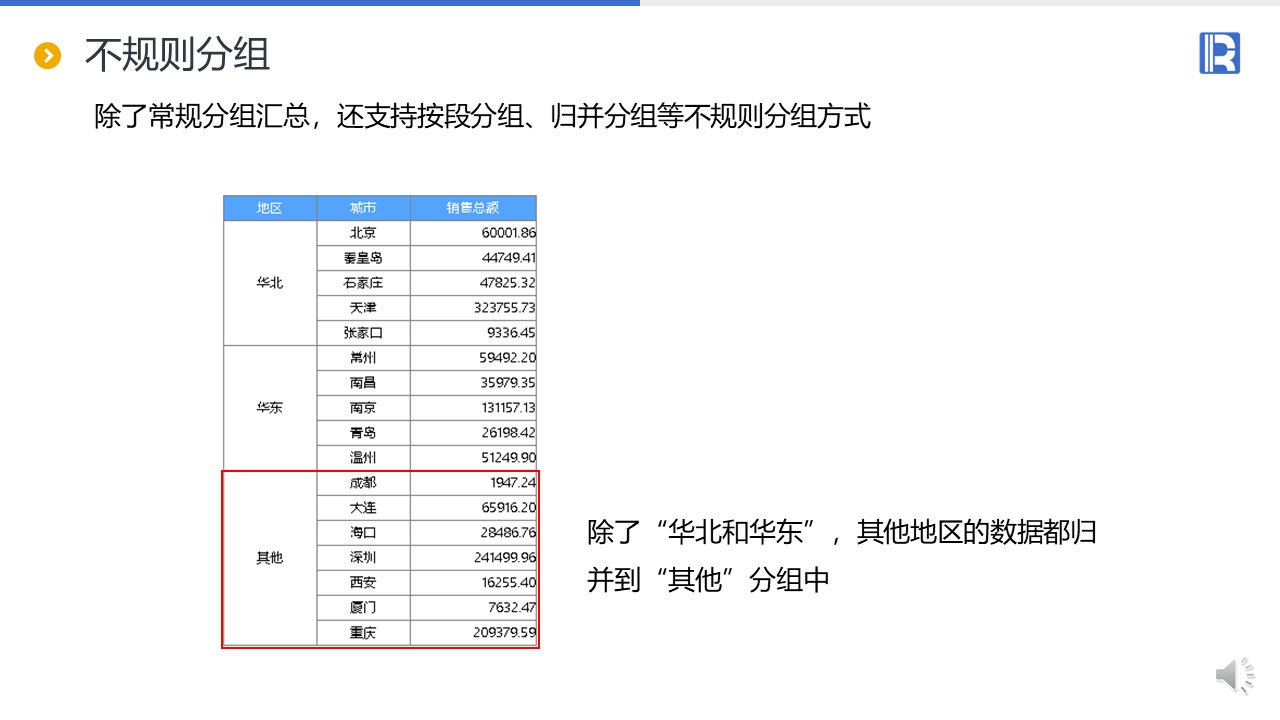Viewport: 1280px width, 720px height.
Task: Click the 厦门 city cell
Action: pos(363,608)
